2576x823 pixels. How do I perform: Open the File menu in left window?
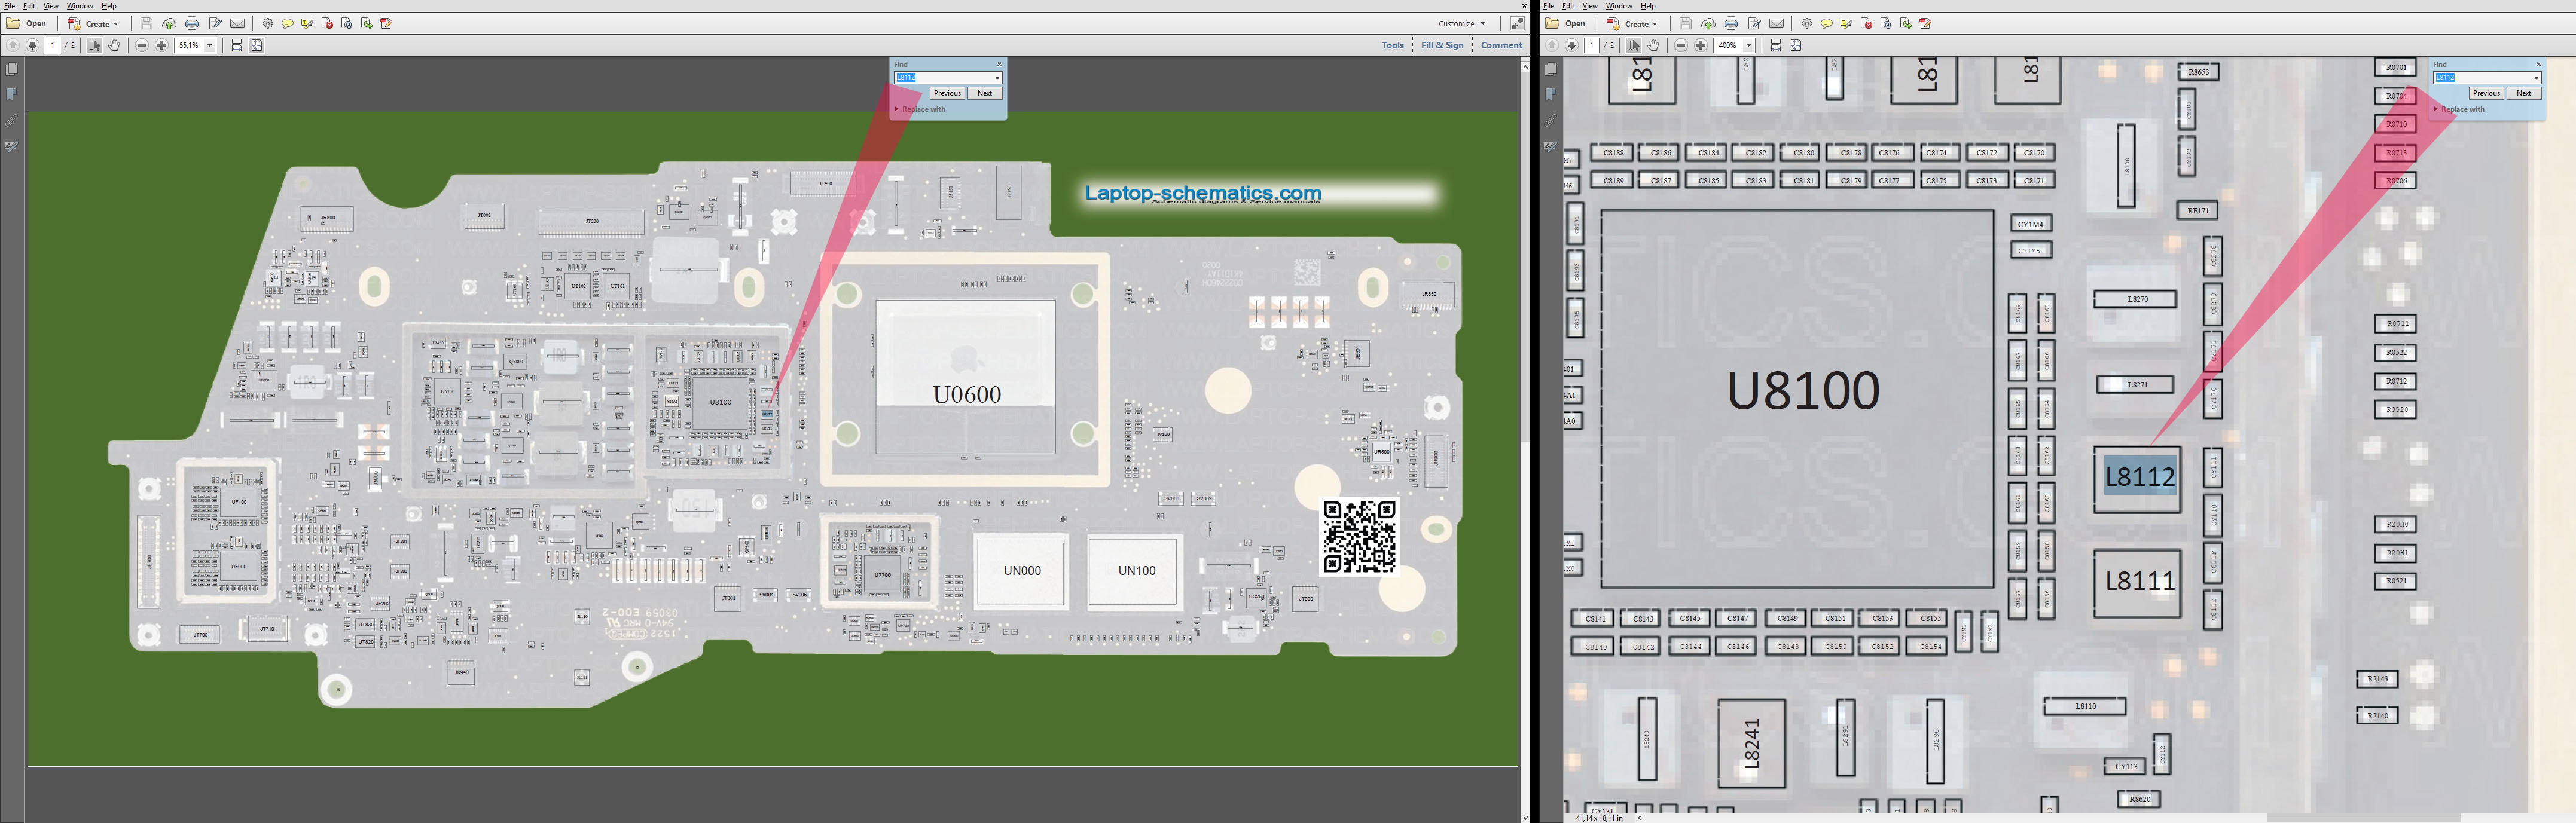pos(9,6)
